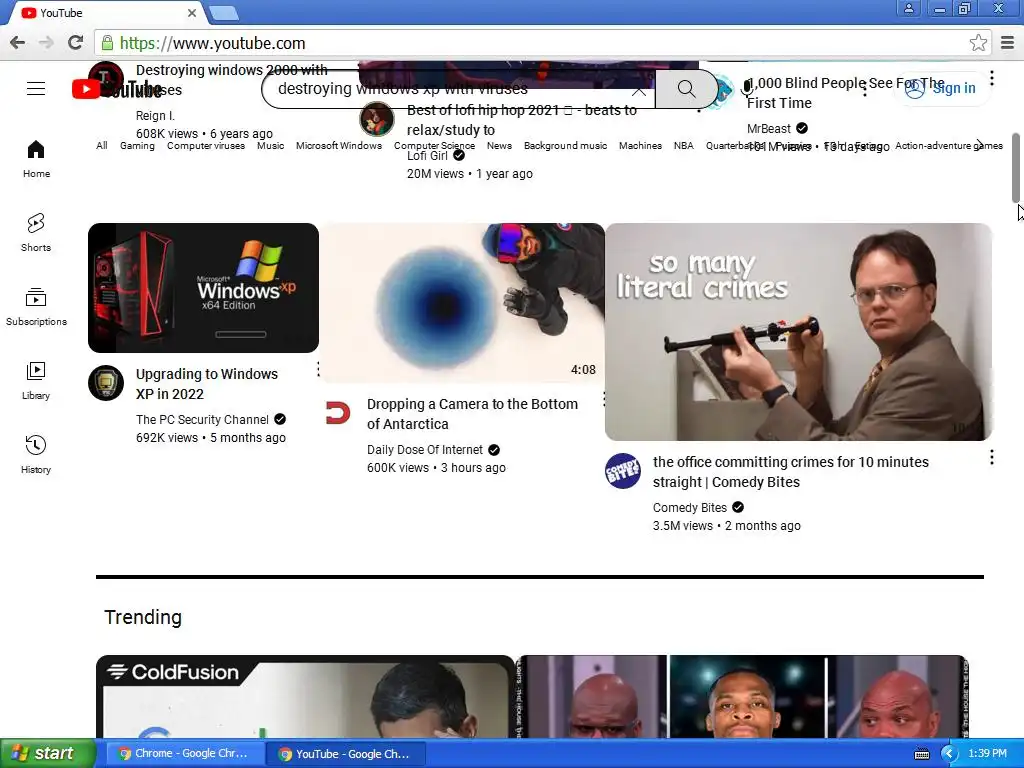Click the page vertical scrollbar thumb
This screenshot has height=768, width=1024.
pos(1016,168)
